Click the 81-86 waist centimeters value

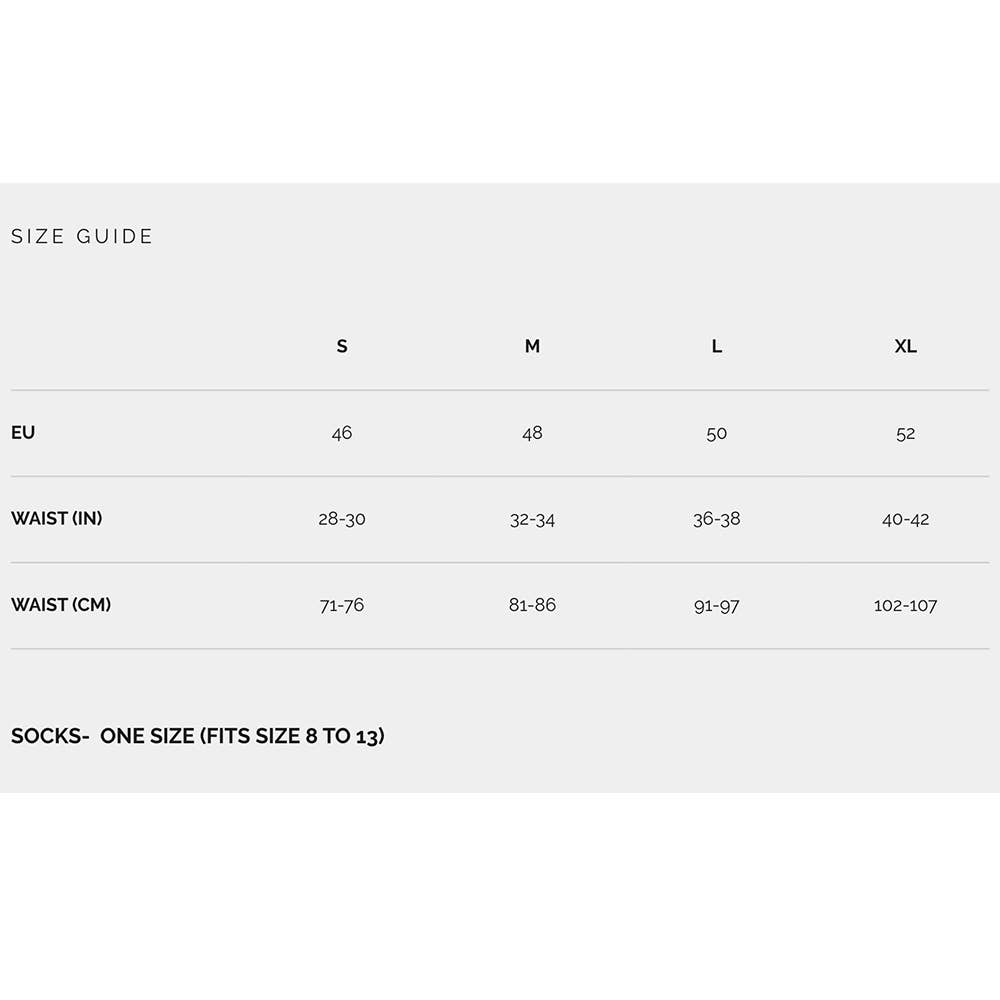(532, 606)
